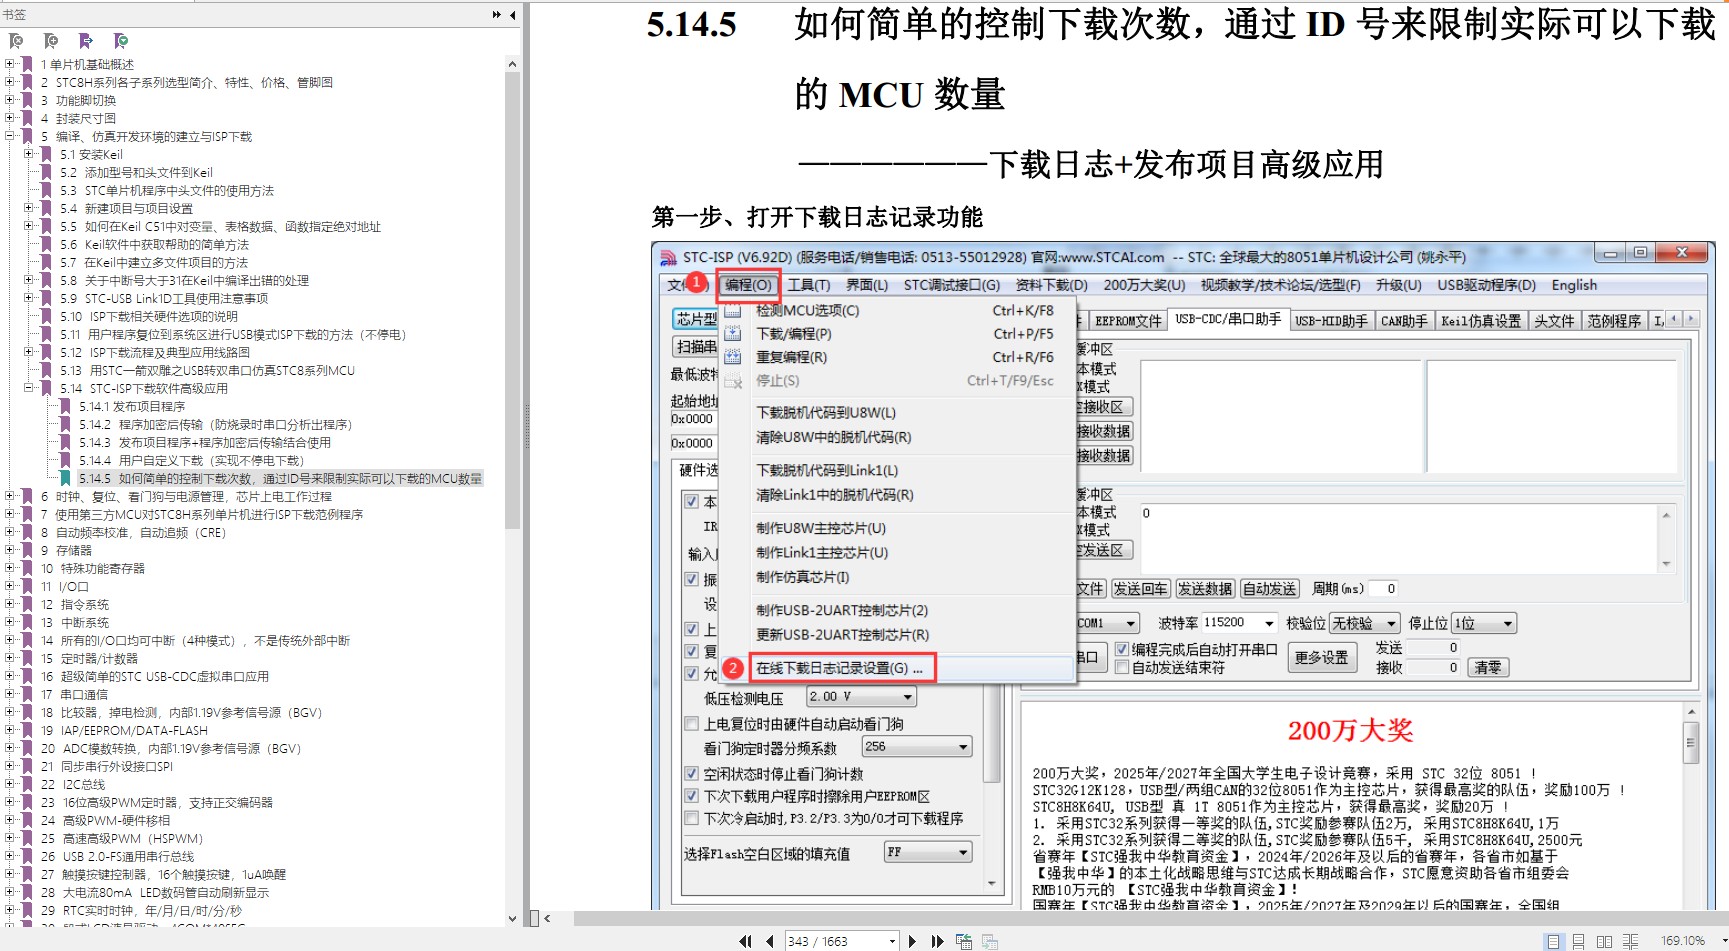Open bookmark 8 自动频率校准
This screenshot has height=951, width=1729.
click(134, 533)
